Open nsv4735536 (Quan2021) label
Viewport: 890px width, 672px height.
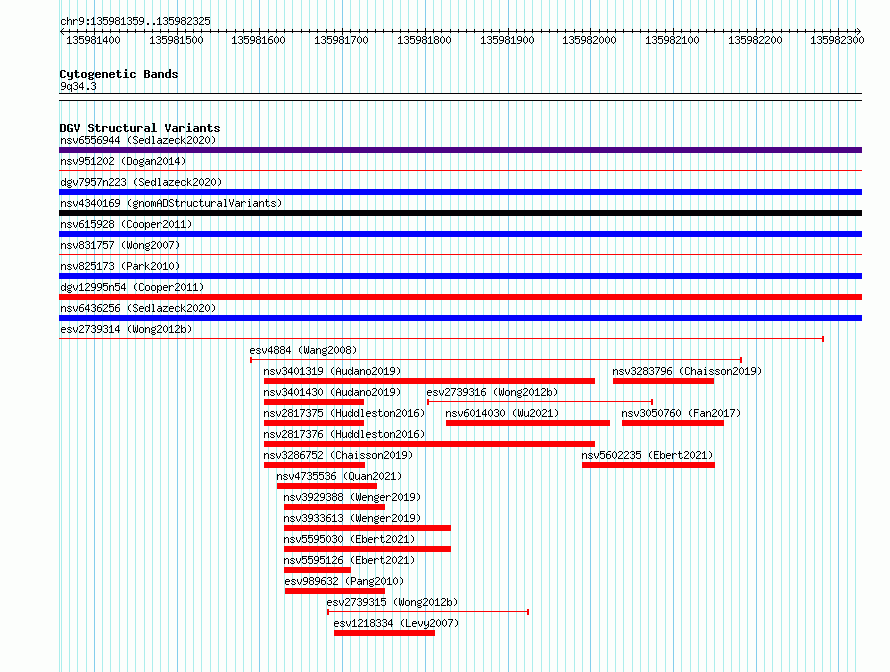[x=339, y=476]
